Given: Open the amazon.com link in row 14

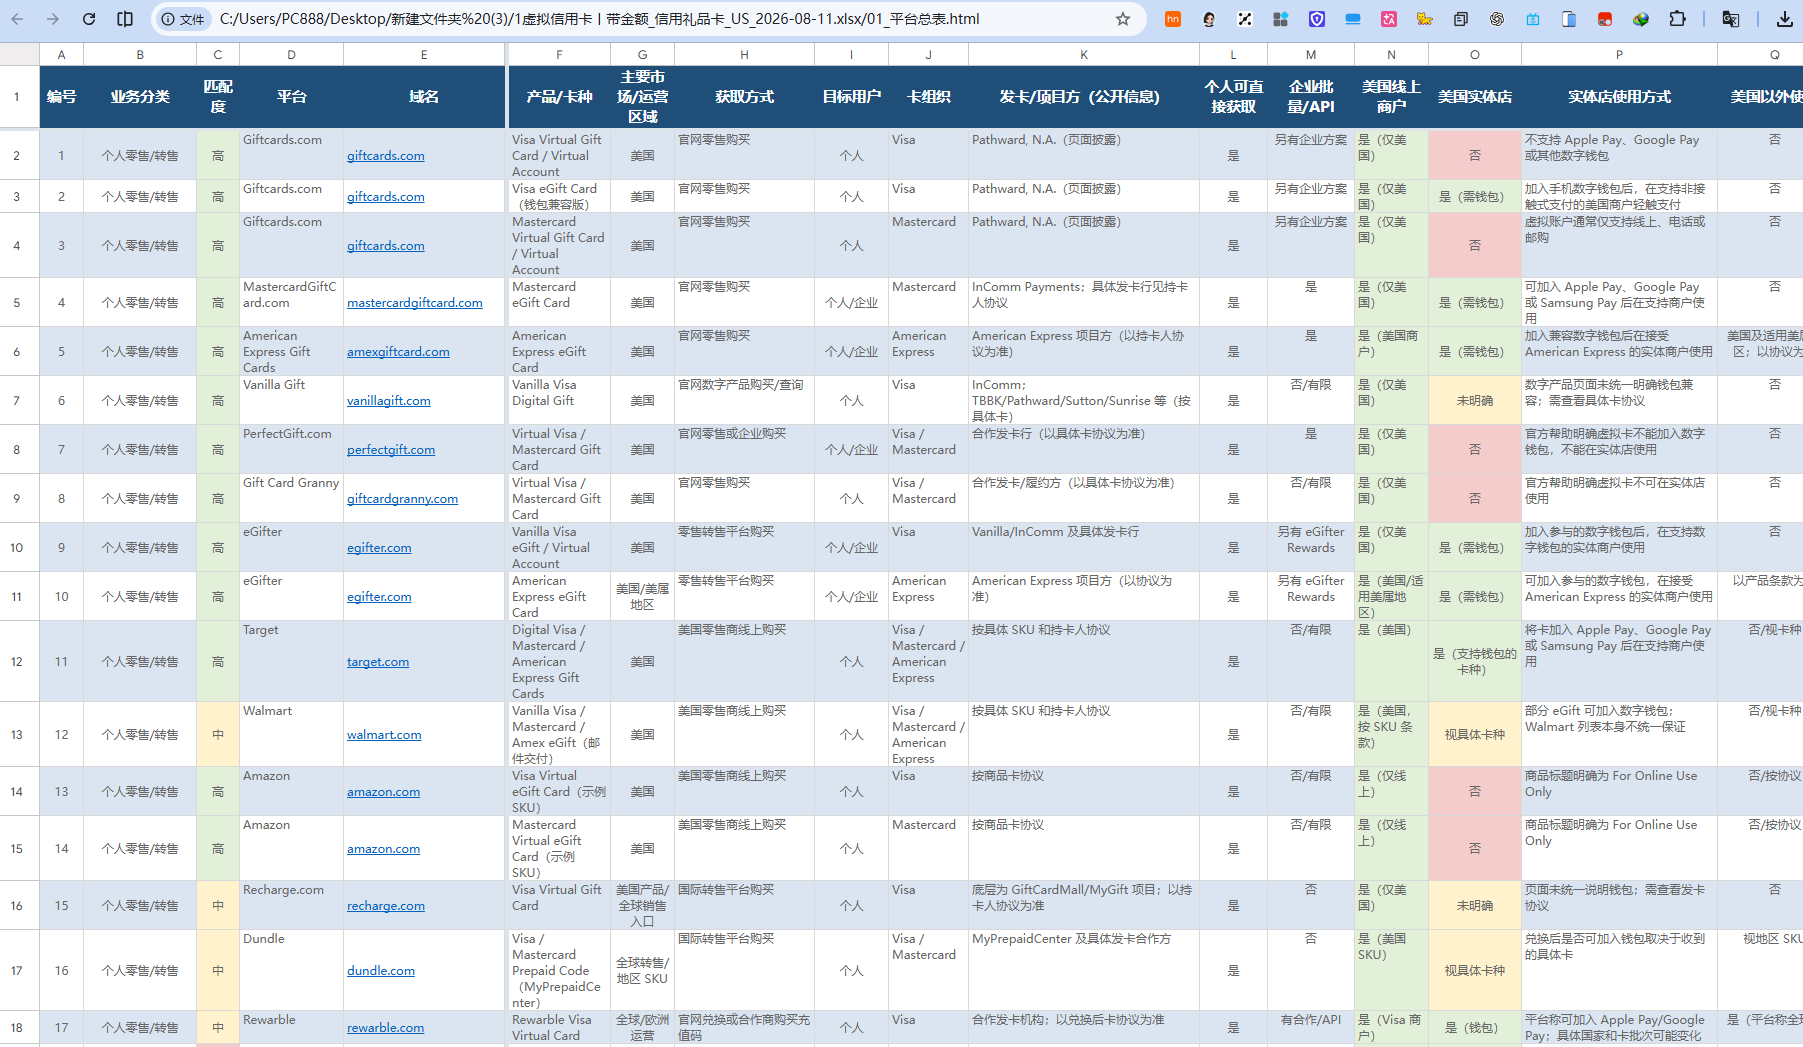Looking at the screenshot, I should [x=384, y=792].
